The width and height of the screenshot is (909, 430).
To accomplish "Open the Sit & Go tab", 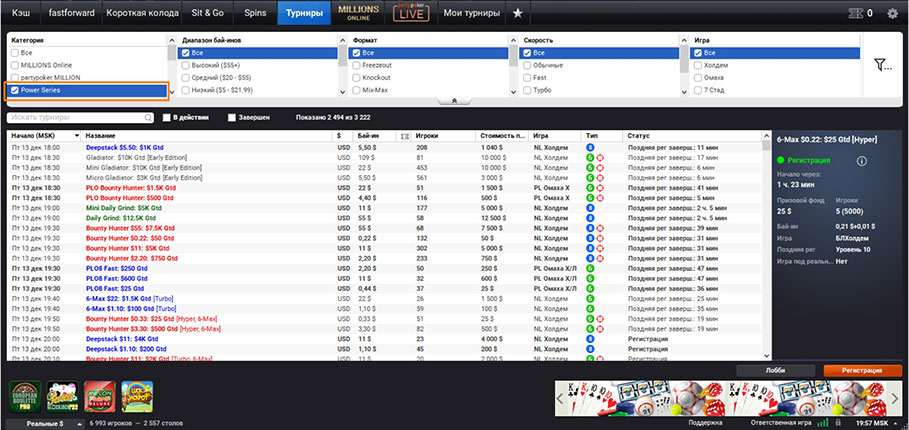I will (x=208, y=13).
